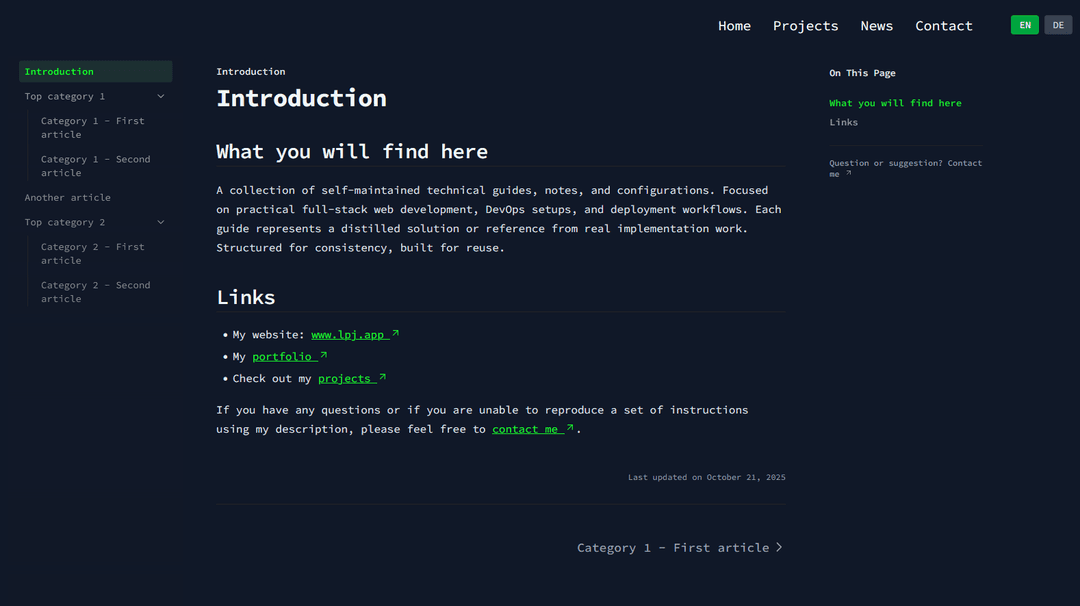Click external arrow icon after Contact me in right panel

click(x=849, y=174)
